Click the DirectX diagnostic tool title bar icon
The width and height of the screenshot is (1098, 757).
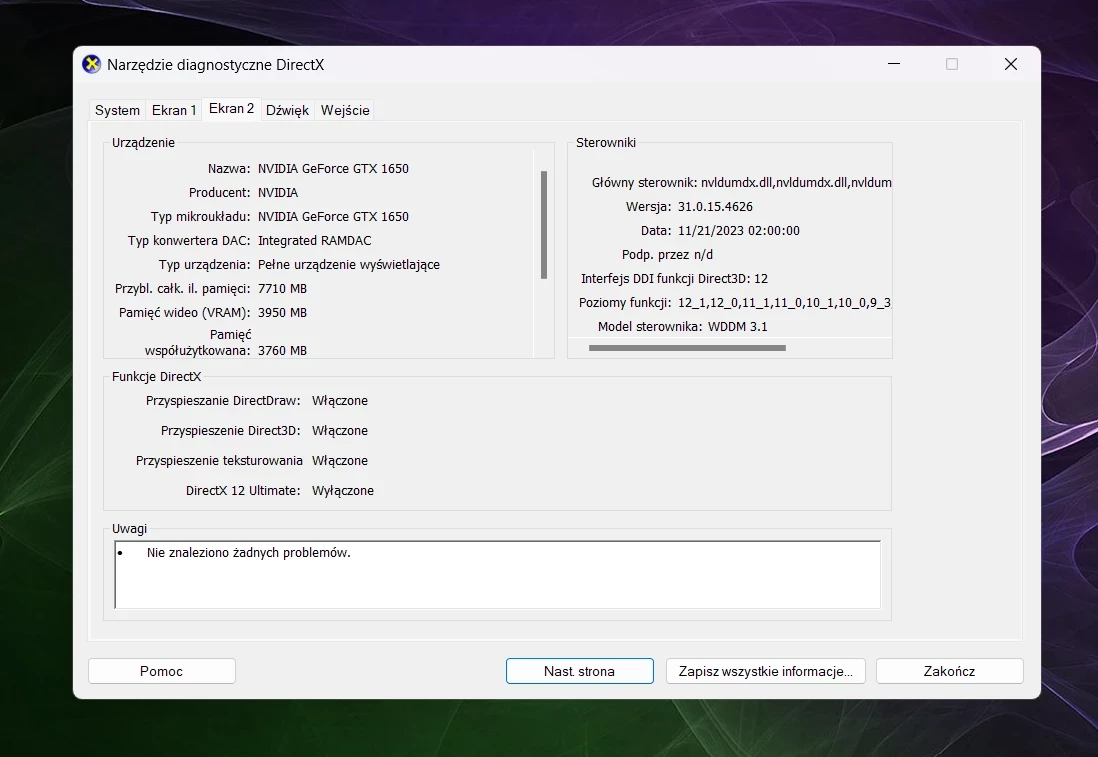pos(91,64)
